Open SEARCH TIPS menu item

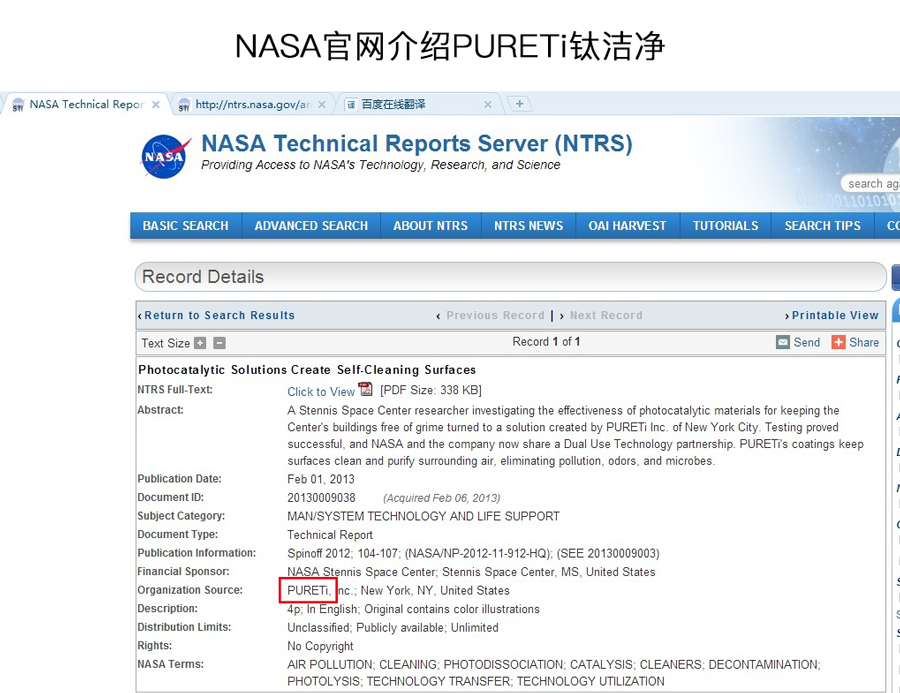823,226
